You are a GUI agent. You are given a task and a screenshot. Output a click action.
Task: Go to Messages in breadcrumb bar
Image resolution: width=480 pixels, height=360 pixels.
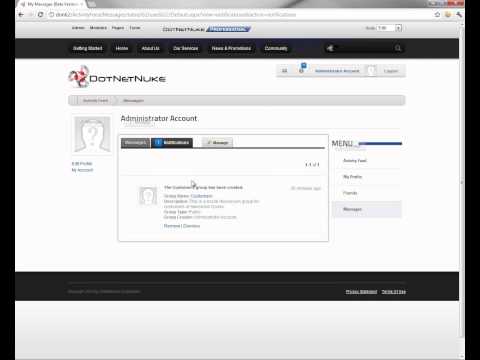[x=133, y=100]
